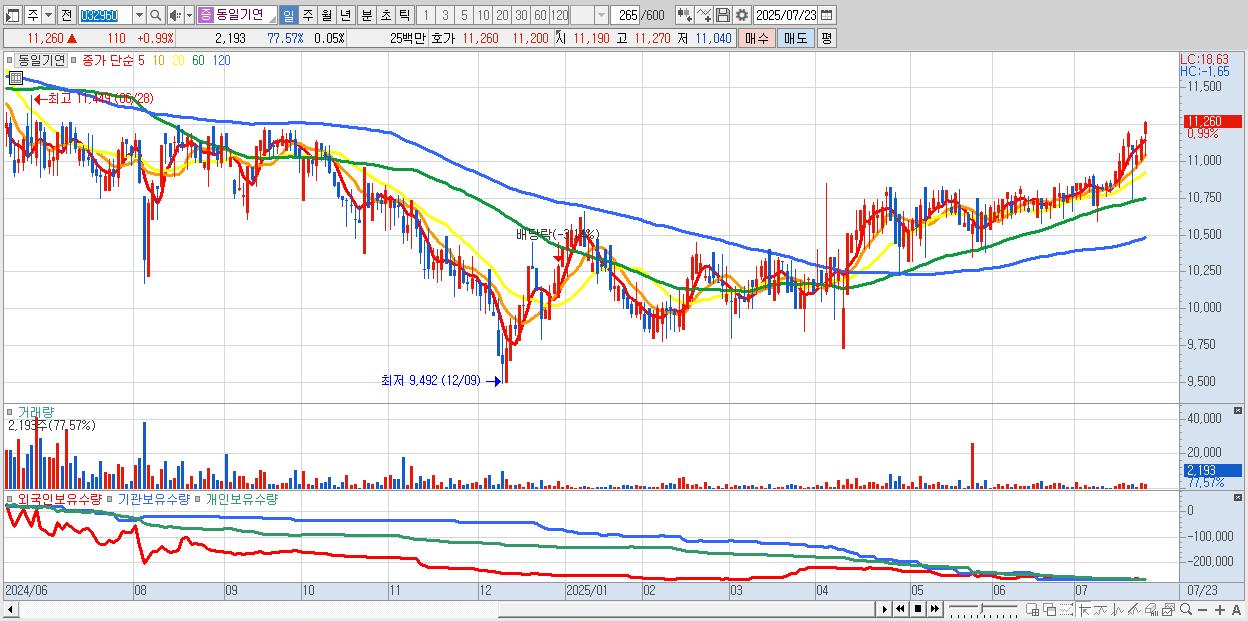This screenshot has width=1248, height=621.
Task: Click the speaker sound icon
Action: coord(175,15)
